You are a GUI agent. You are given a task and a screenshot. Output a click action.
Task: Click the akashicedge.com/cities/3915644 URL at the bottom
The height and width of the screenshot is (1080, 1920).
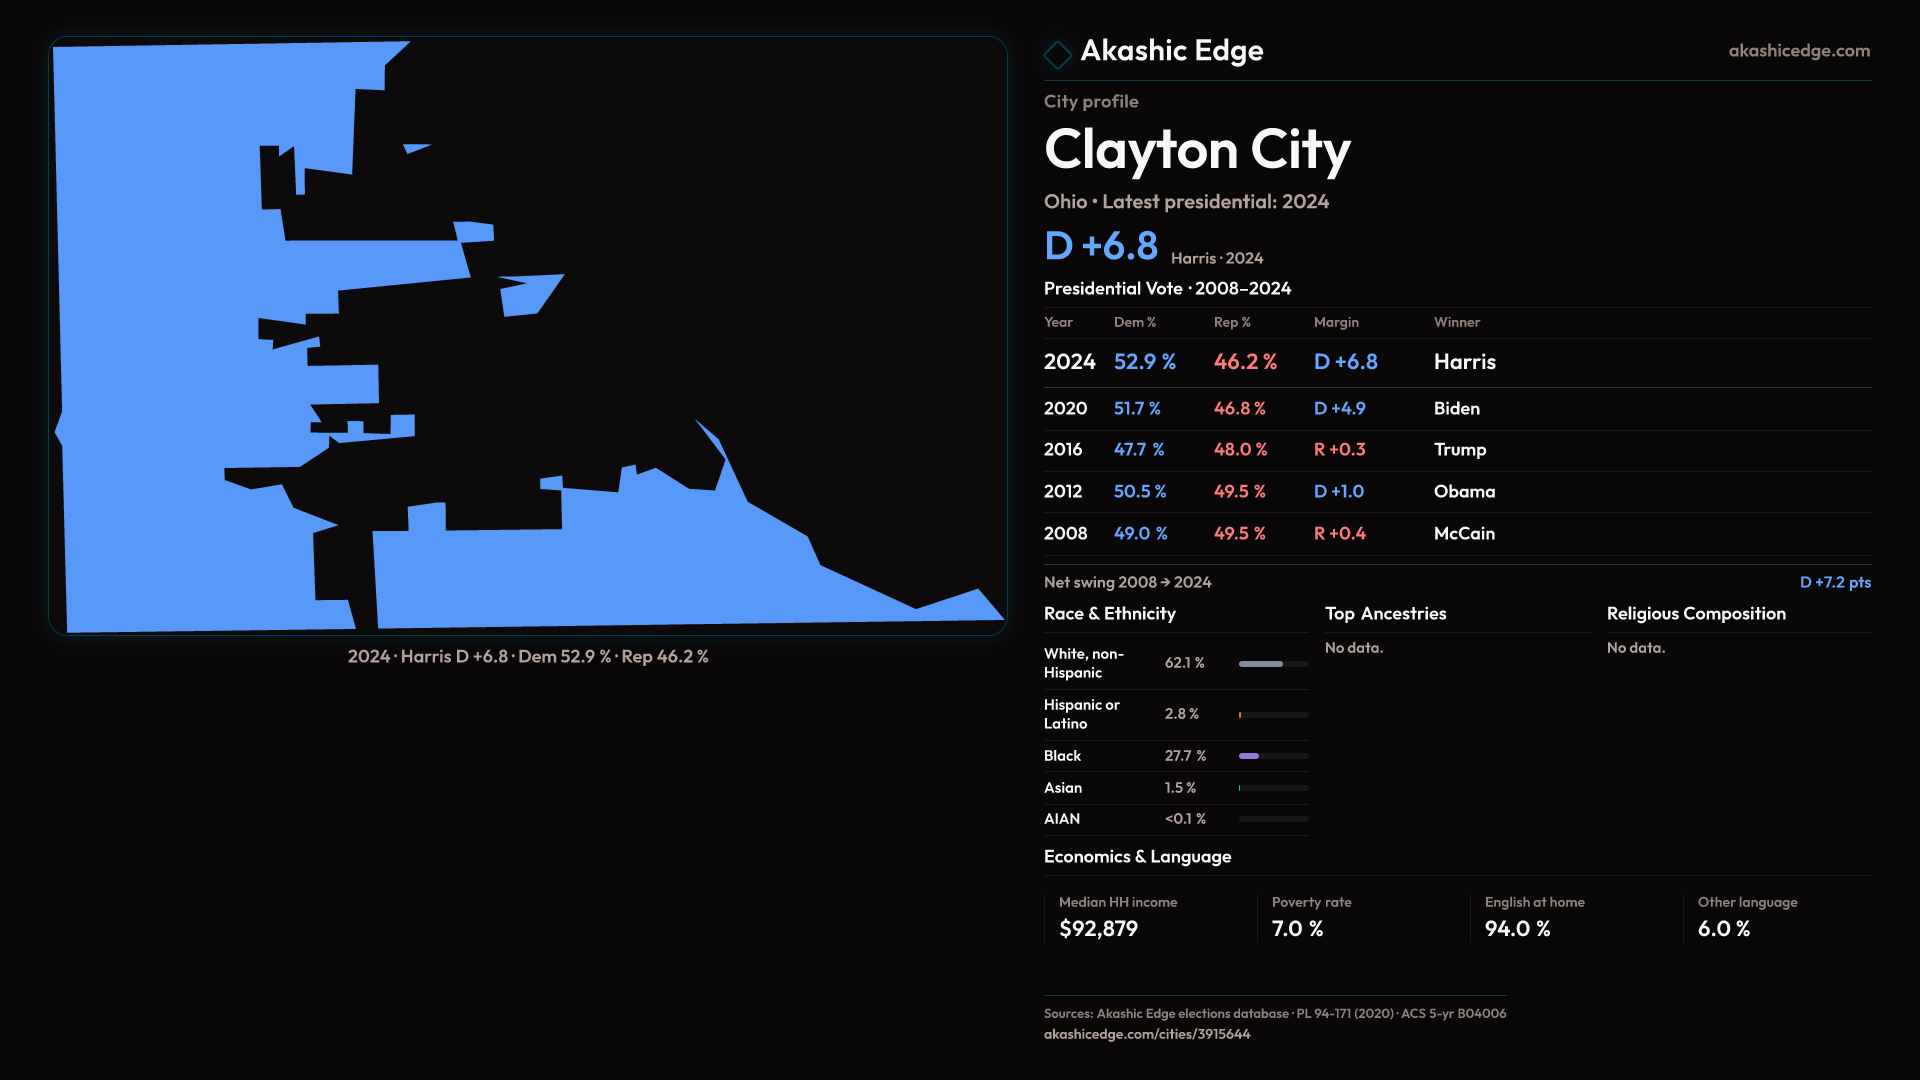(x=1146, y=1034)
